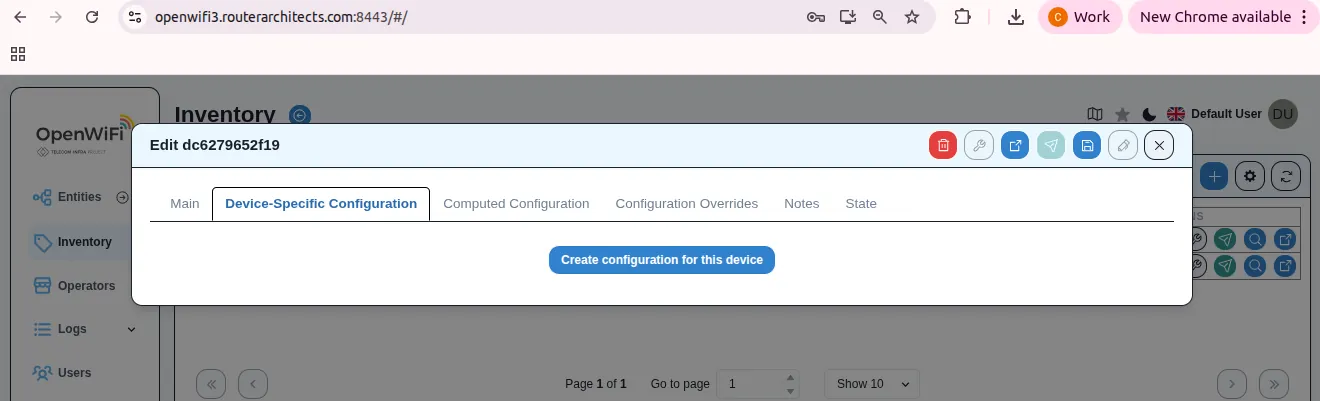Click the install app icon in the address bar
Viewport: 1320px width, 401px height.
coord(848,17)
